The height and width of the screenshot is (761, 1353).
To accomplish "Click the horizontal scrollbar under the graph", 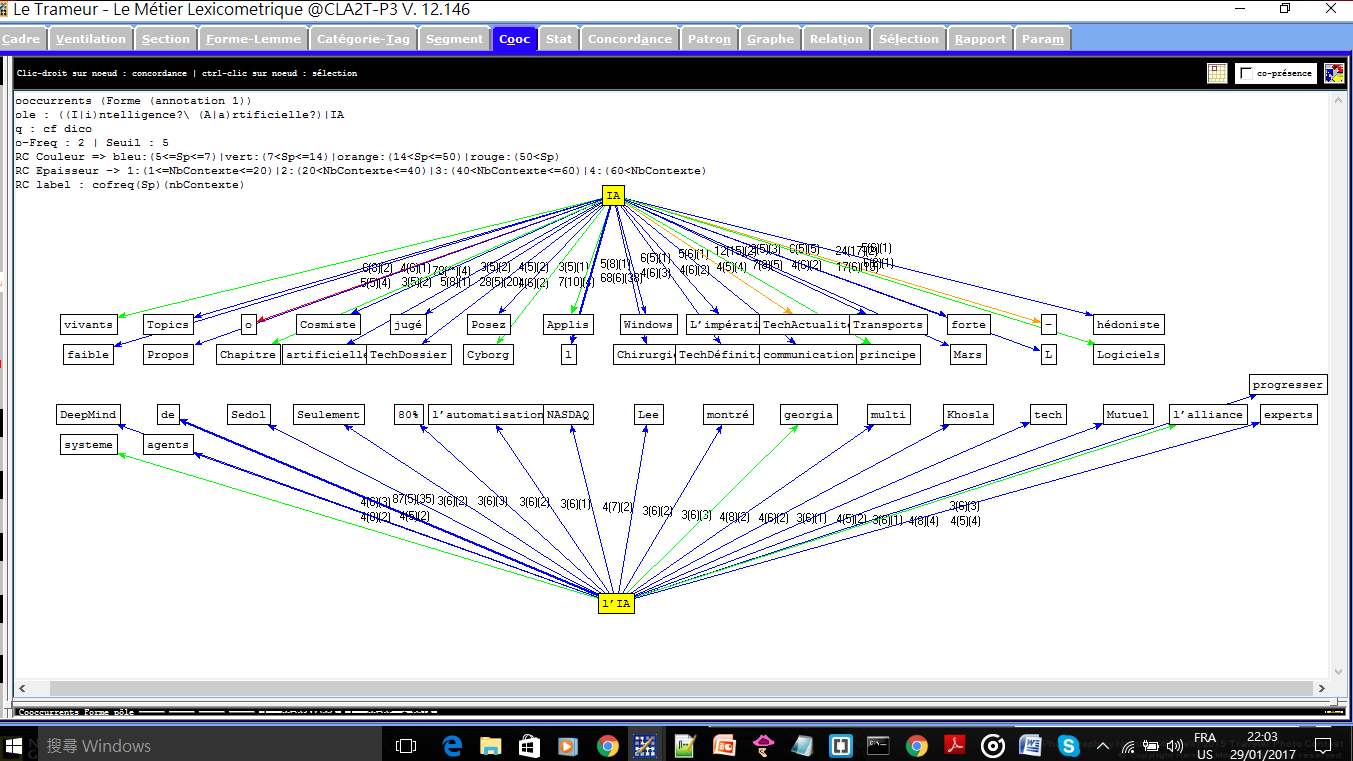I will tap(670, 689).
